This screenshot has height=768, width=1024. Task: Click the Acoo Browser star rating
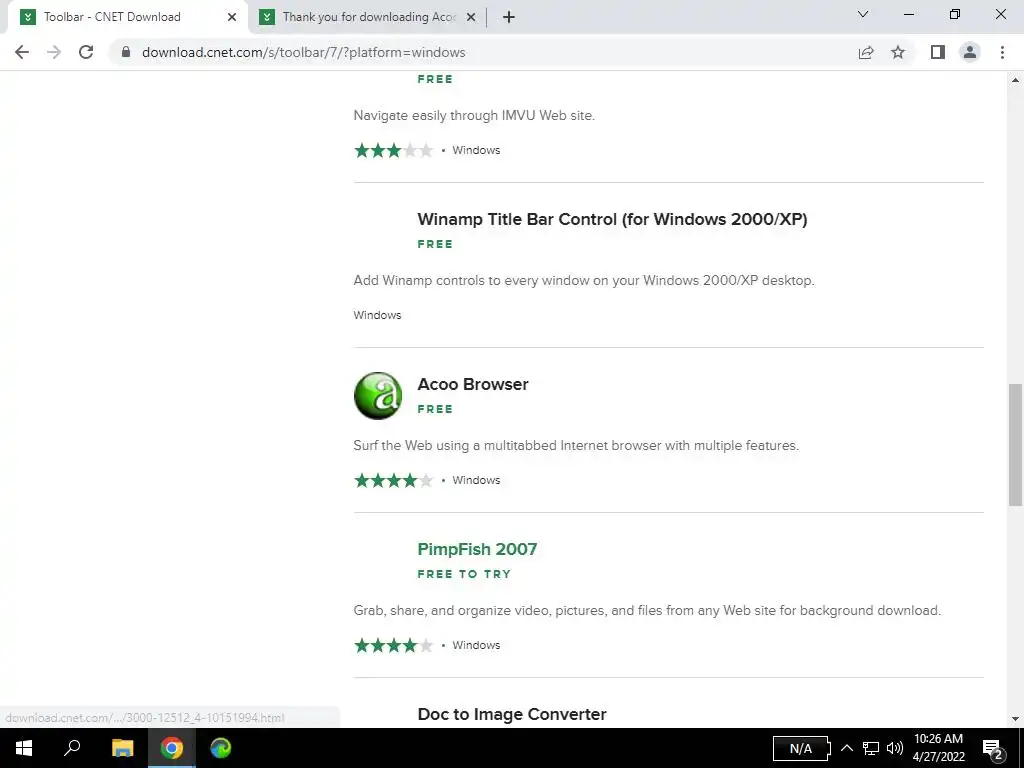click(393, 481)
